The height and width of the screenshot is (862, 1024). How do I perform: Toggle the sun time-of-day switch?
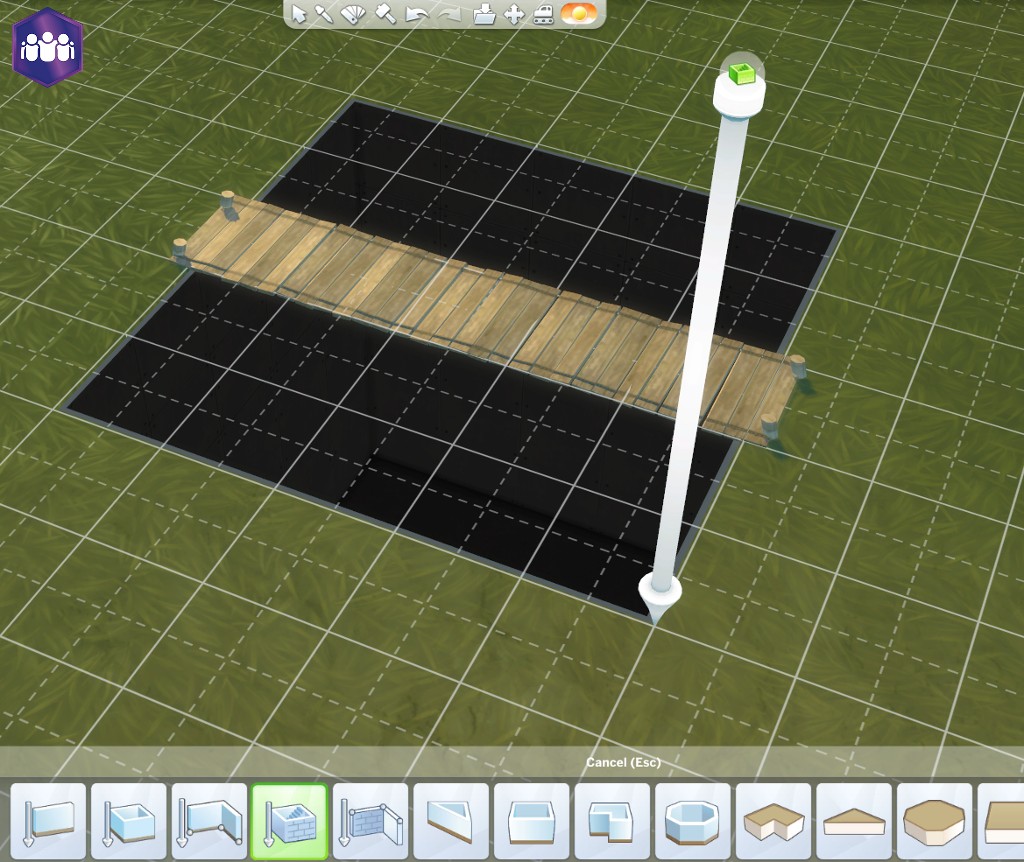point(578,14)
